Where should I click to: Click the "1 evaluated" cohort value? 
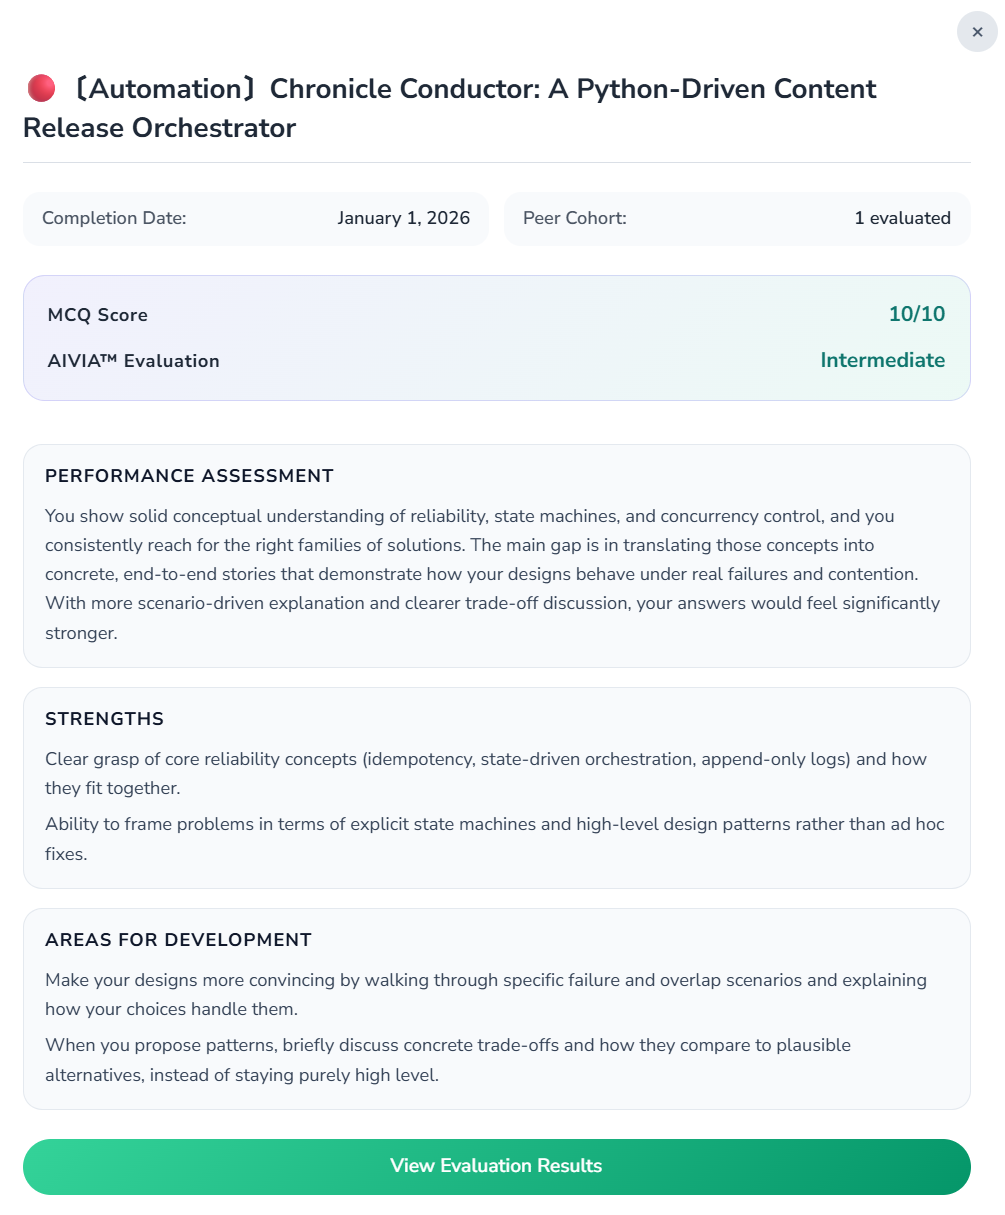(902, 218)
